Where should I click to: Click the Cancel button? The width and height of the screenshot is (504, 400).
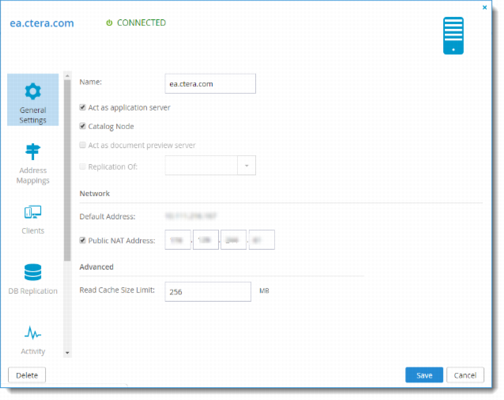tap(465, 375)
